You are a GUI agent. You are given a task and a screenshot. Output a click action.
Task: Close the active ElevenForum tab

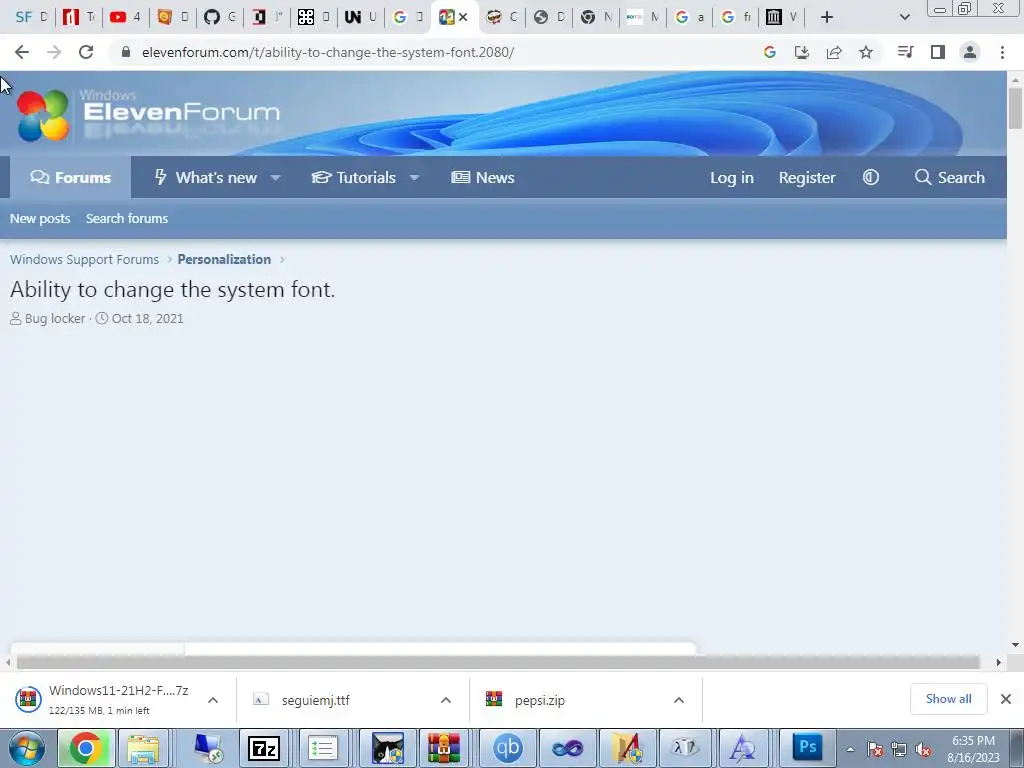[x=463, y=17]
